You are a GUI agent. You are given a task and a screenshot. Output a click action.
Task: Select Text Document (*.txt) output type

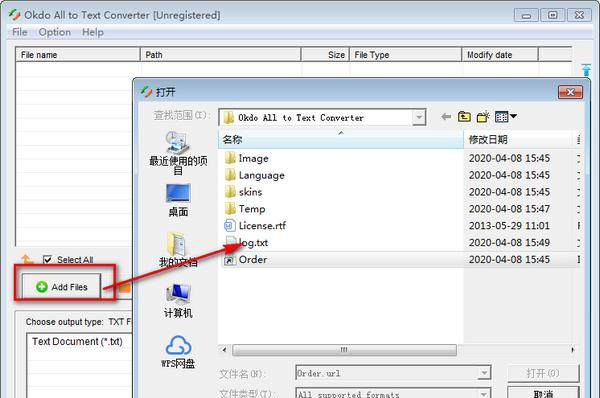(x=77, y=341)
